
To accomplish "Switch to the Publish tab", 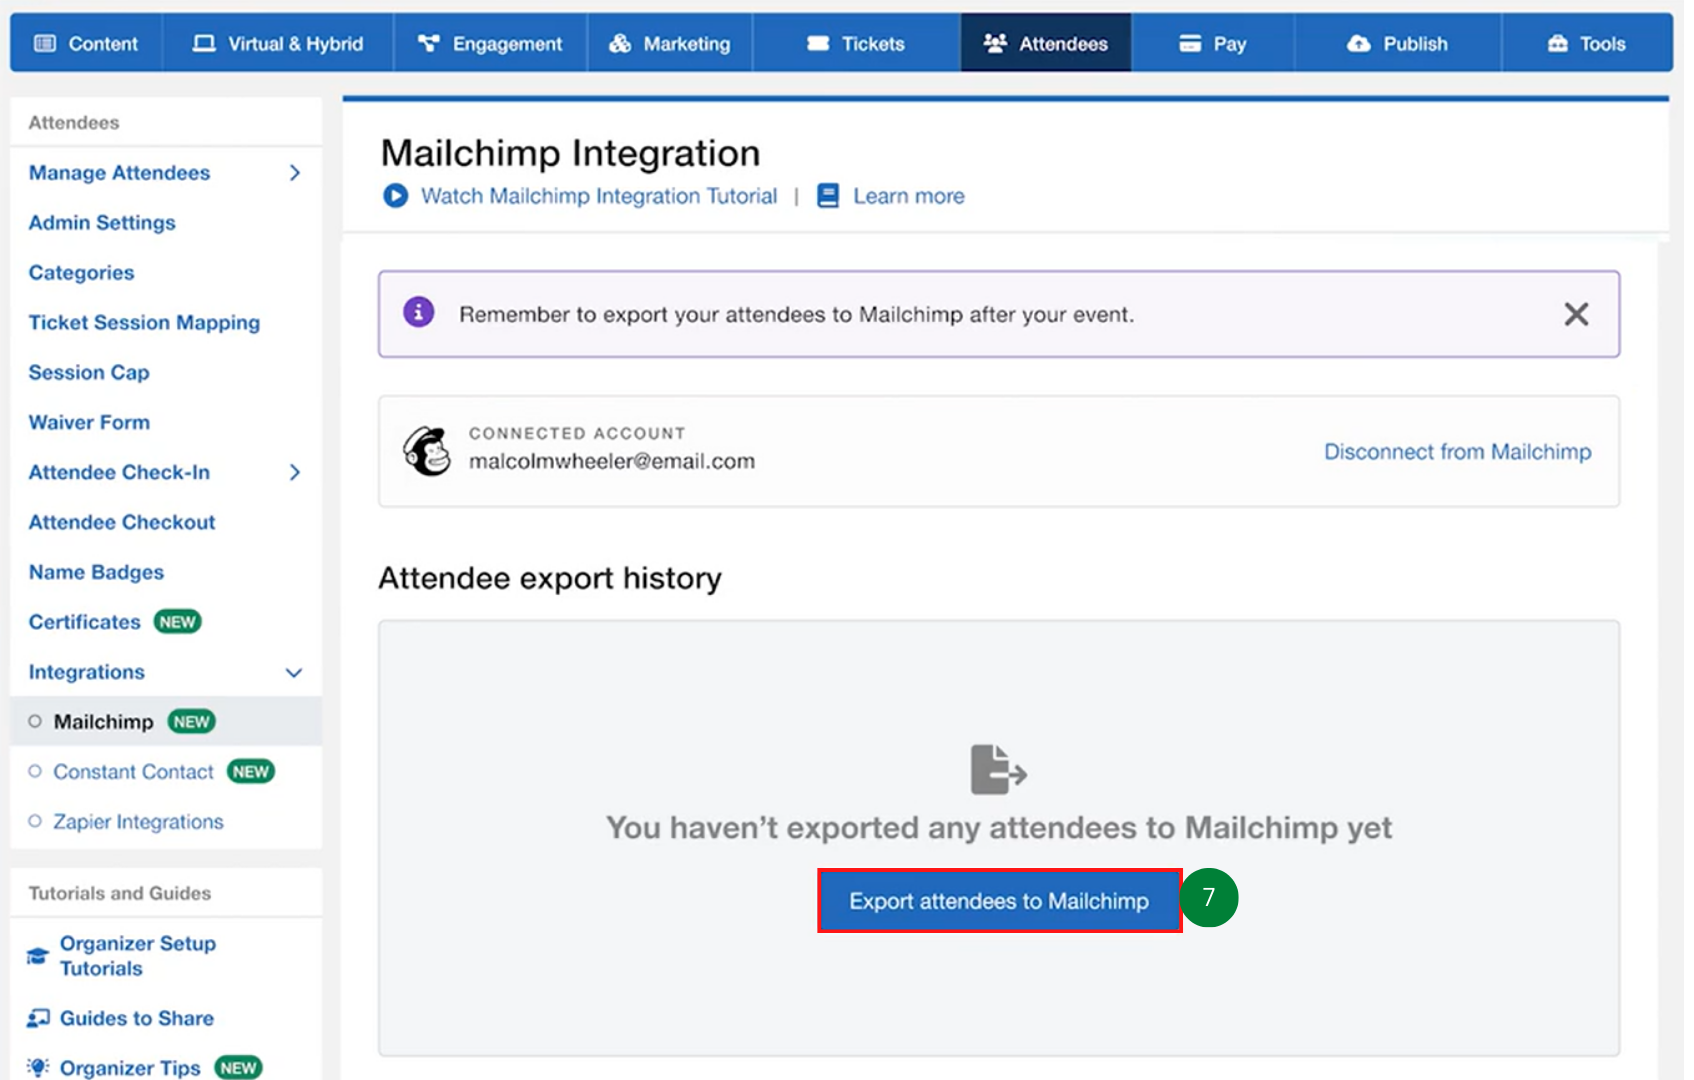I will 1398,43.
